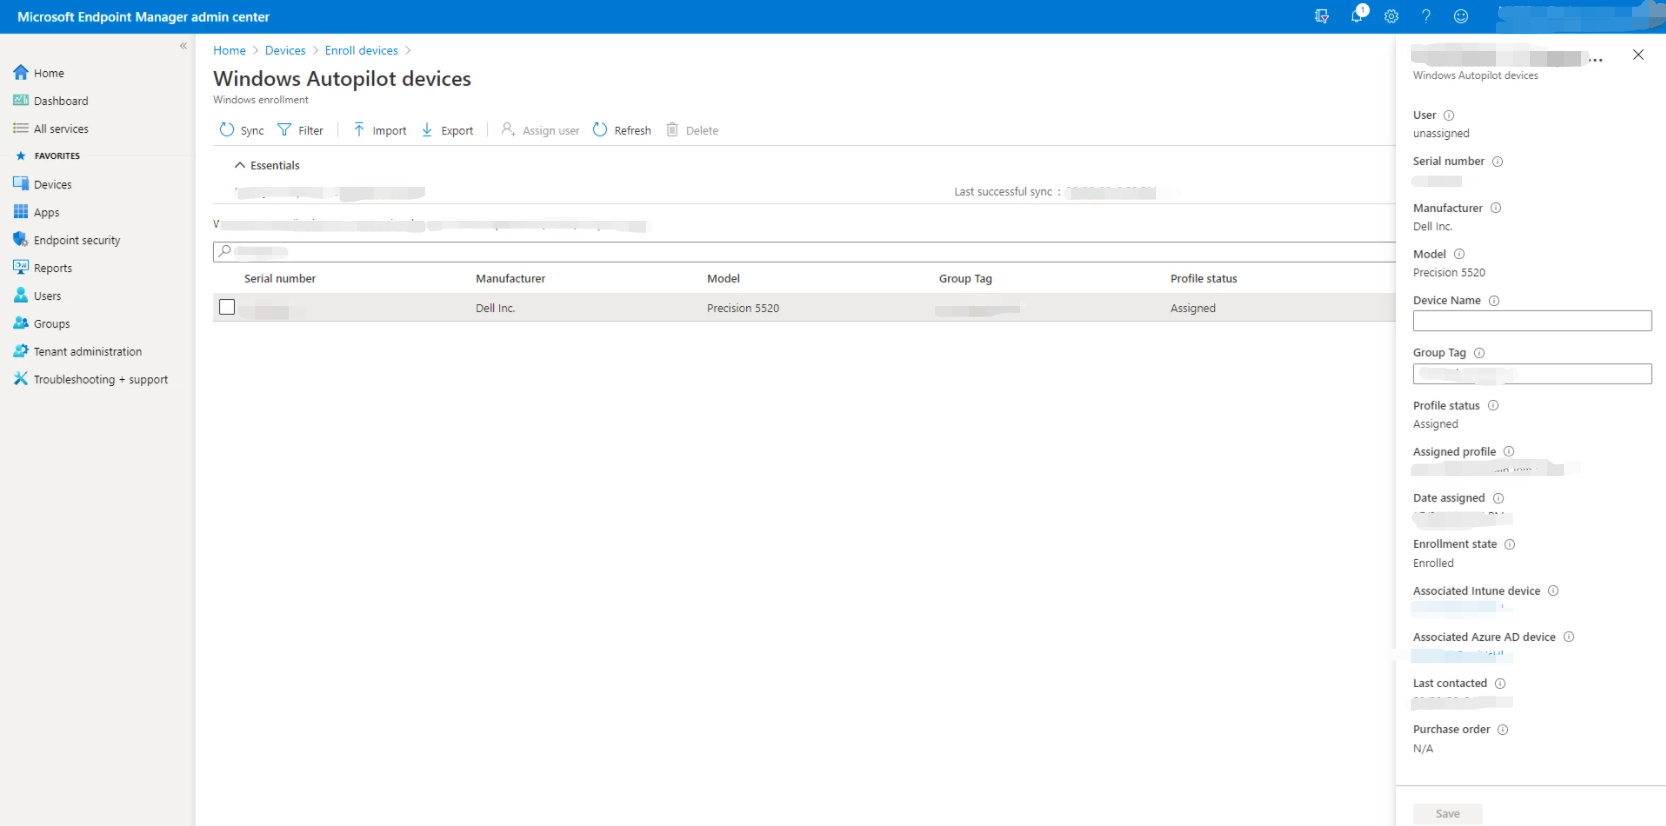
Task: Sync Autopilot devices
Action: click(x=242, y=130)
